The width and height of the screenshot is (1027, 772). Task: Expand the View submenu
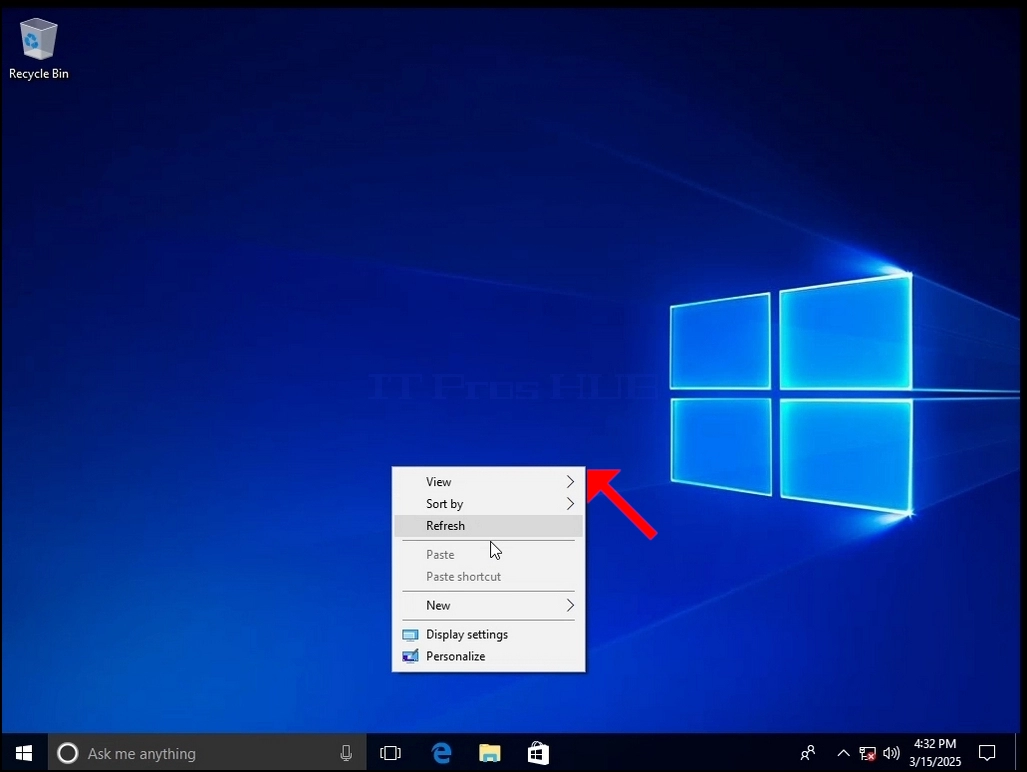tap(489, 482)
